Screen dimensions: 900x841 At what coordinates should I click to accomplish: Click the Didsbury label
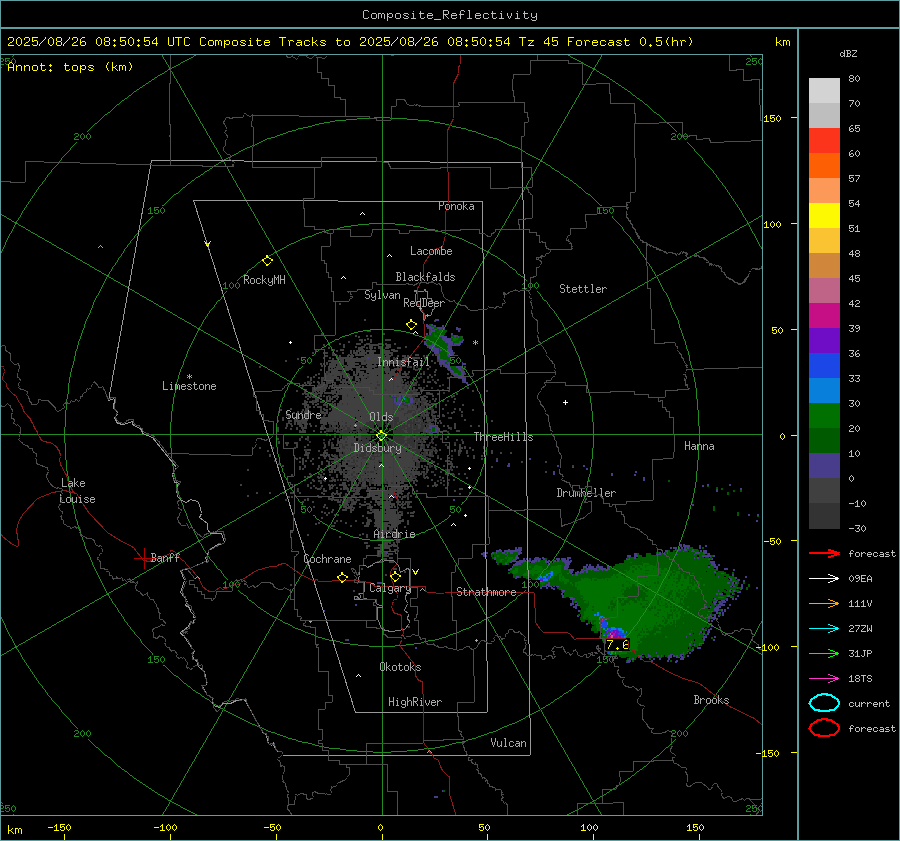[377, 448]
